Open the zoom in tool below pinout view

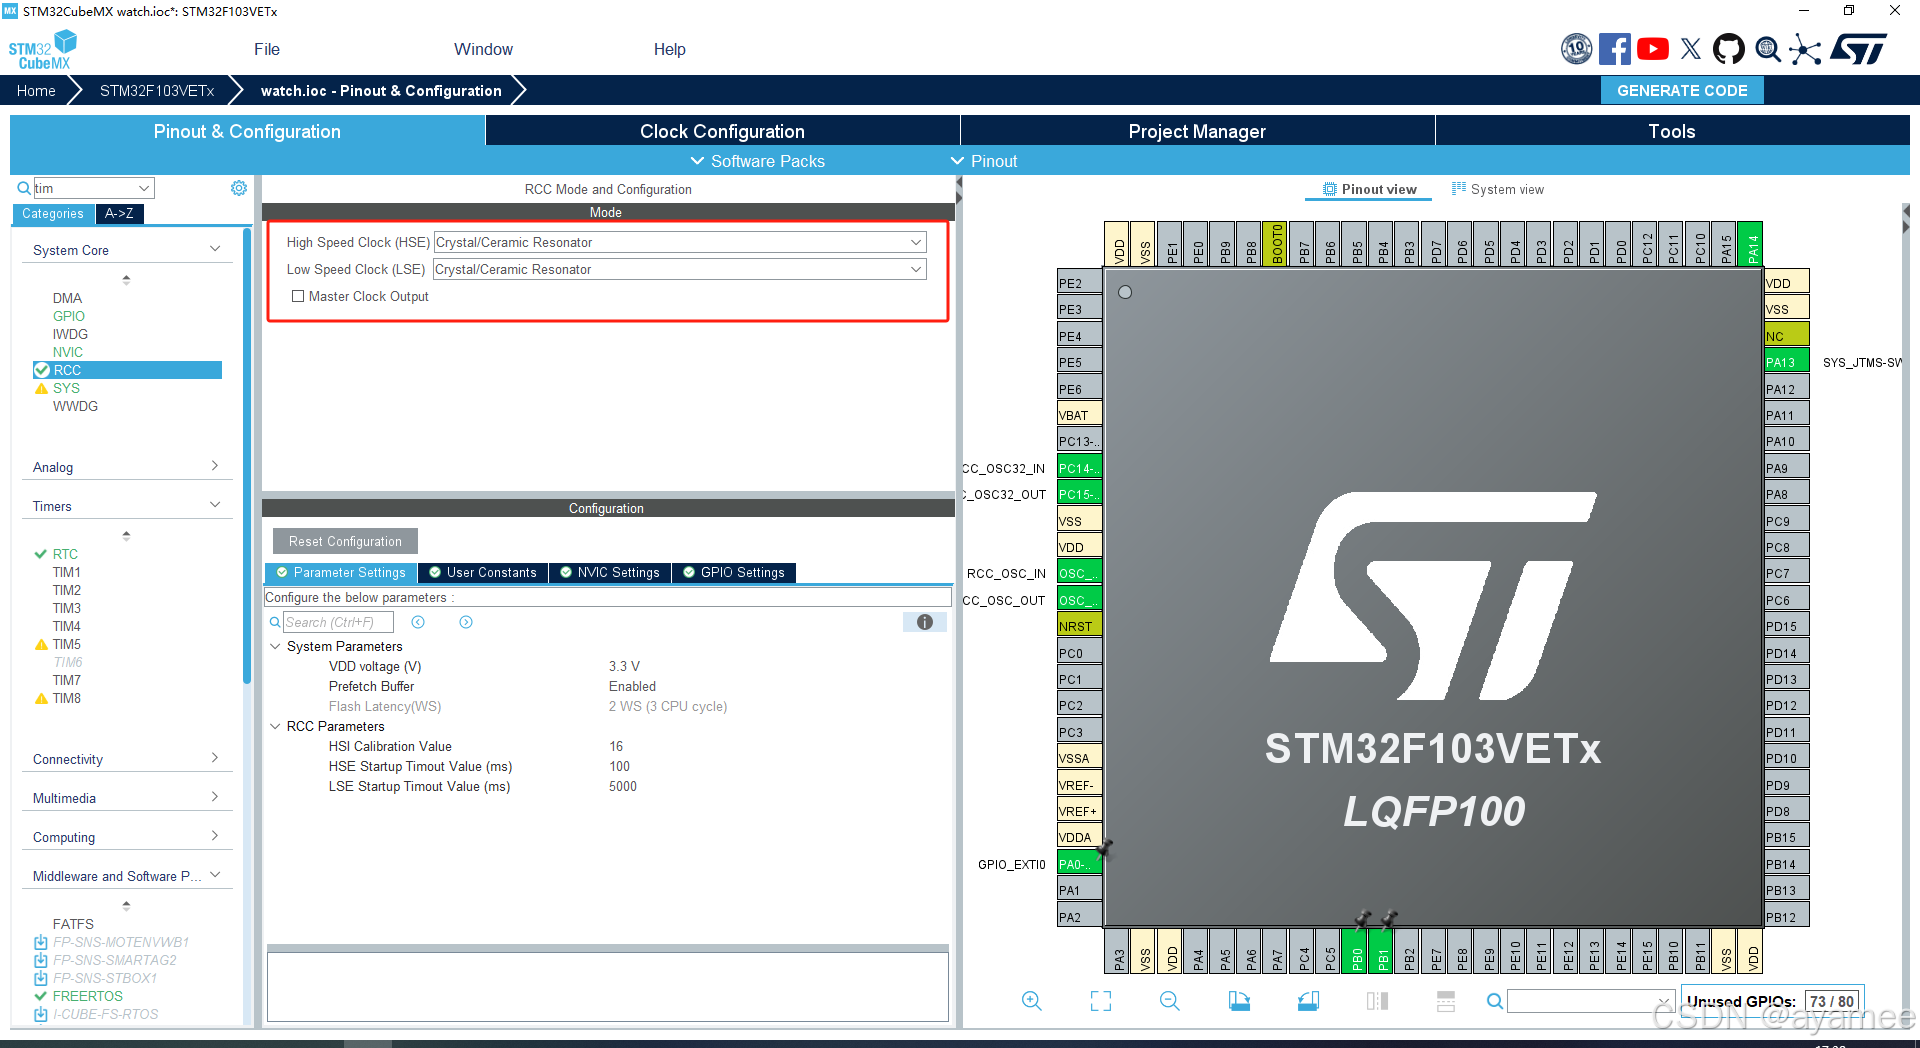[1032, 1001]
